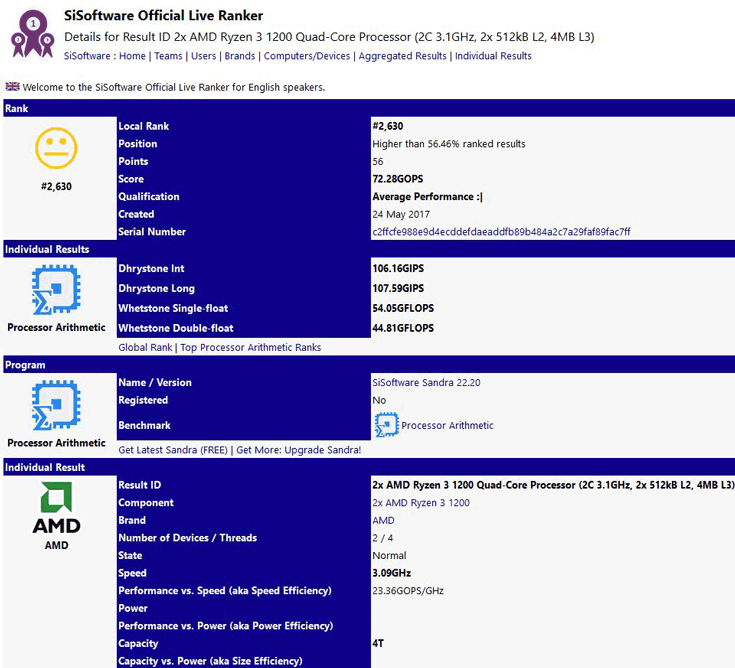
Task: Open Individual Results navigation link
Action: pyautogui.click(x=493, y=56)
